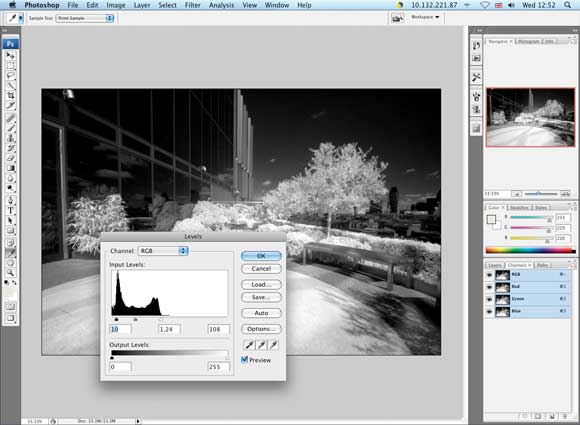Screen dimensions: 580x425
Task: Hide the Red channel visibility eye
Action: click(489, 287)
